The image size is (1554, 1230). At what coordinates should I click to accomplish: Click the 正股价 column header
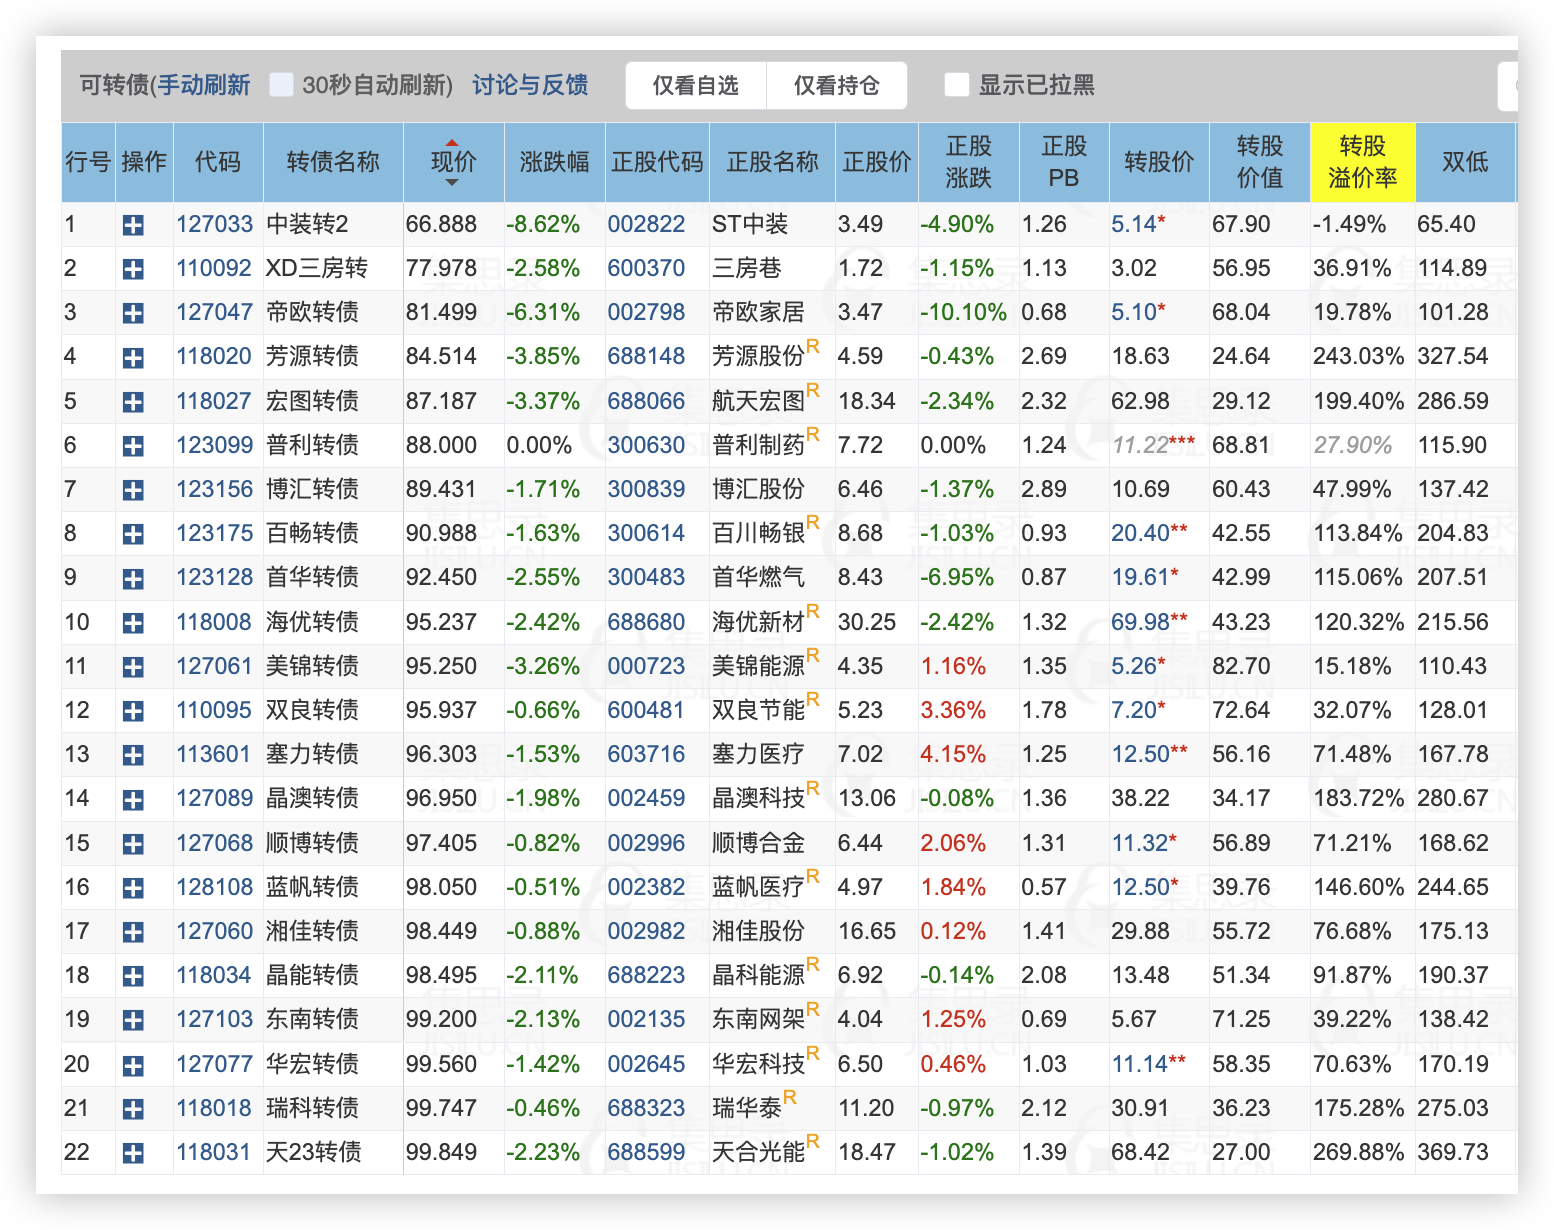coord(877,162)
